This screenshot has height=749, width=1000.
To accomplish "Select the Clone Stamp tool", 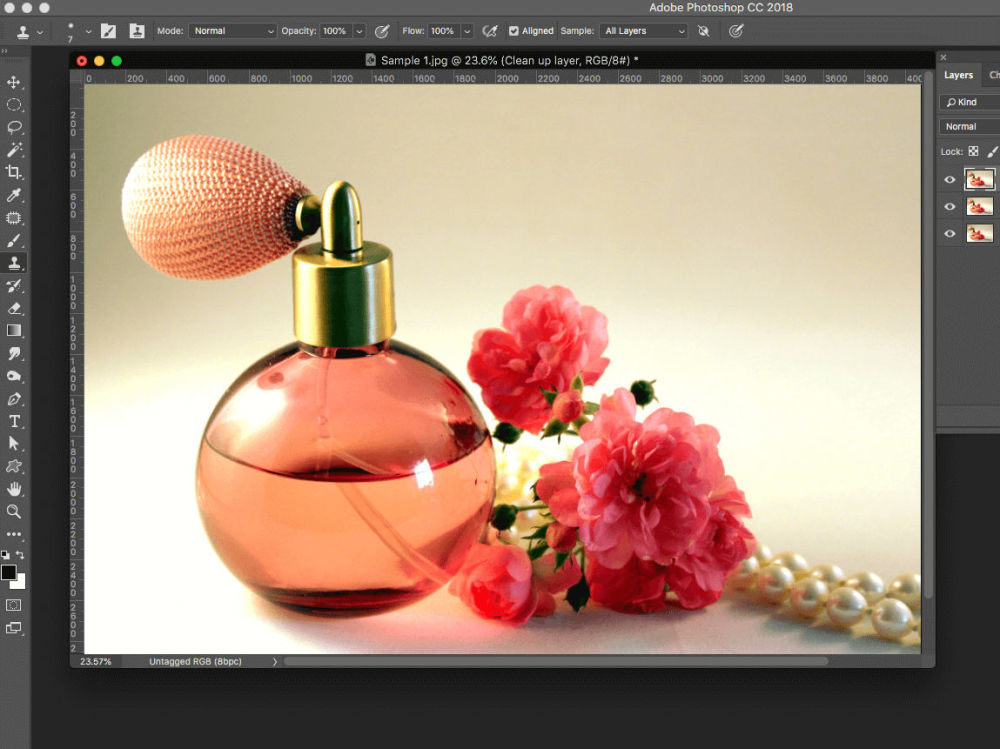I will pos(13,263).
